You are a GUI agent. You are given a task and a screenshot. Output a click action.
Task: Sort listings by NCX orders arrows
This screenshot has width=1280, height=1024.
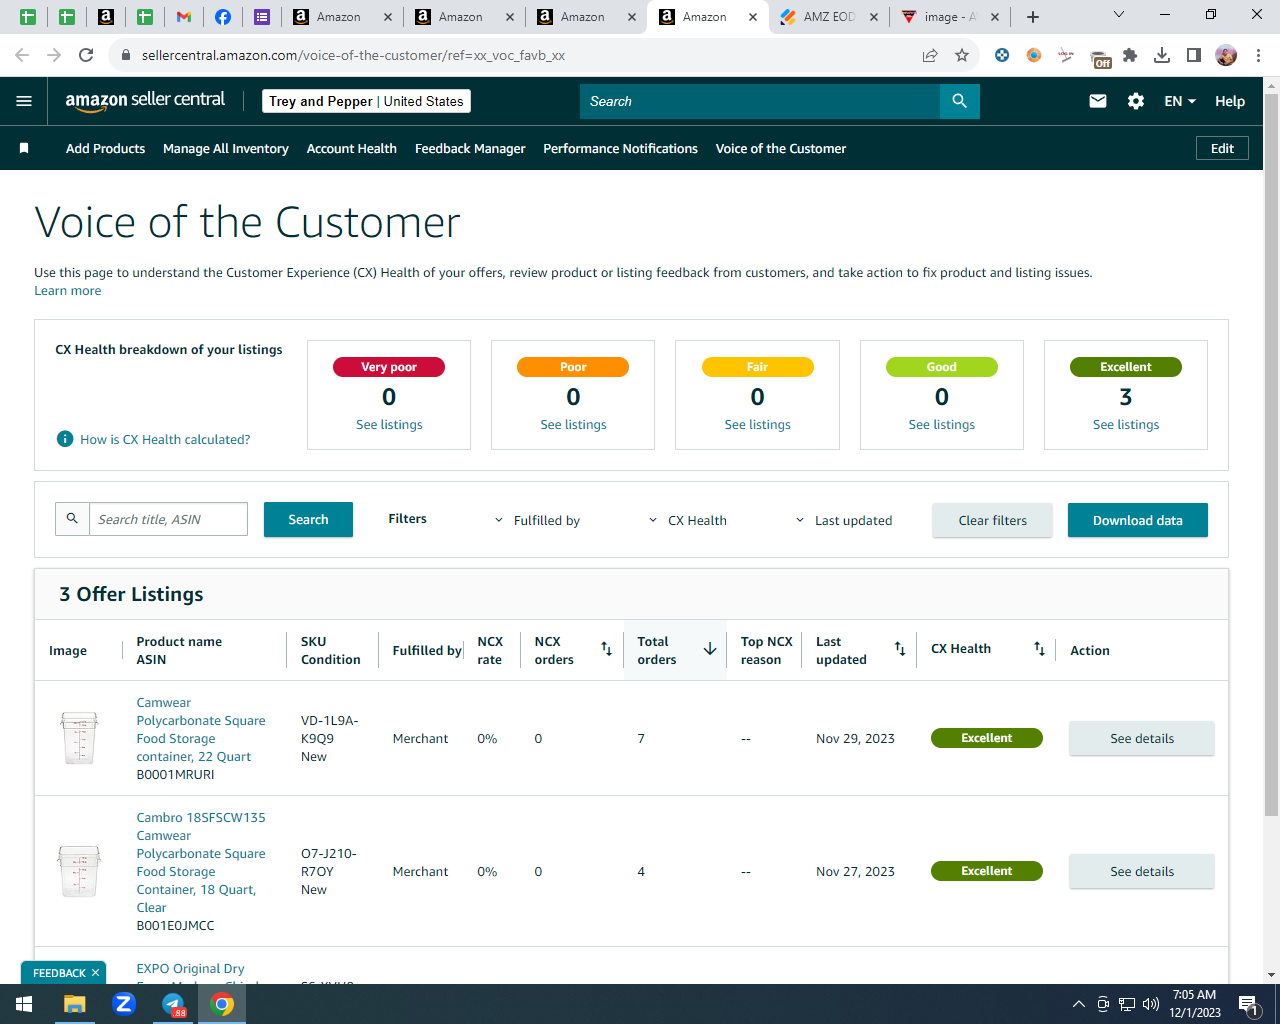pos(606,649)
